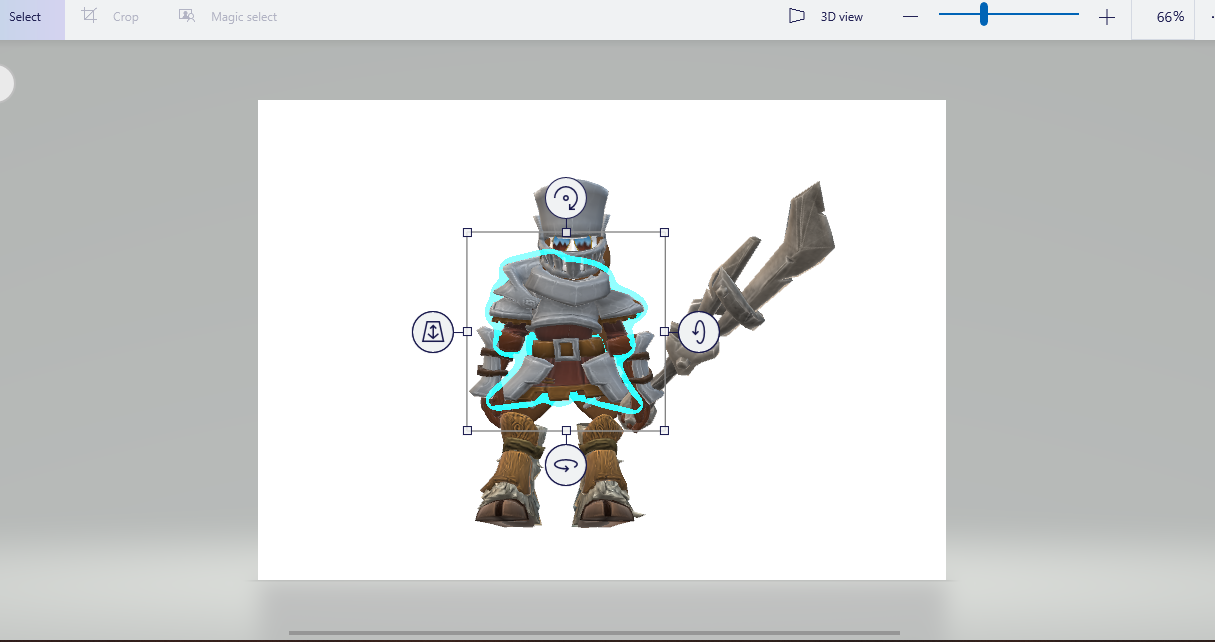Click the left-middle selection resize handle
The width and height of the screenshot is (1215, 642).
tap(467, 331)
